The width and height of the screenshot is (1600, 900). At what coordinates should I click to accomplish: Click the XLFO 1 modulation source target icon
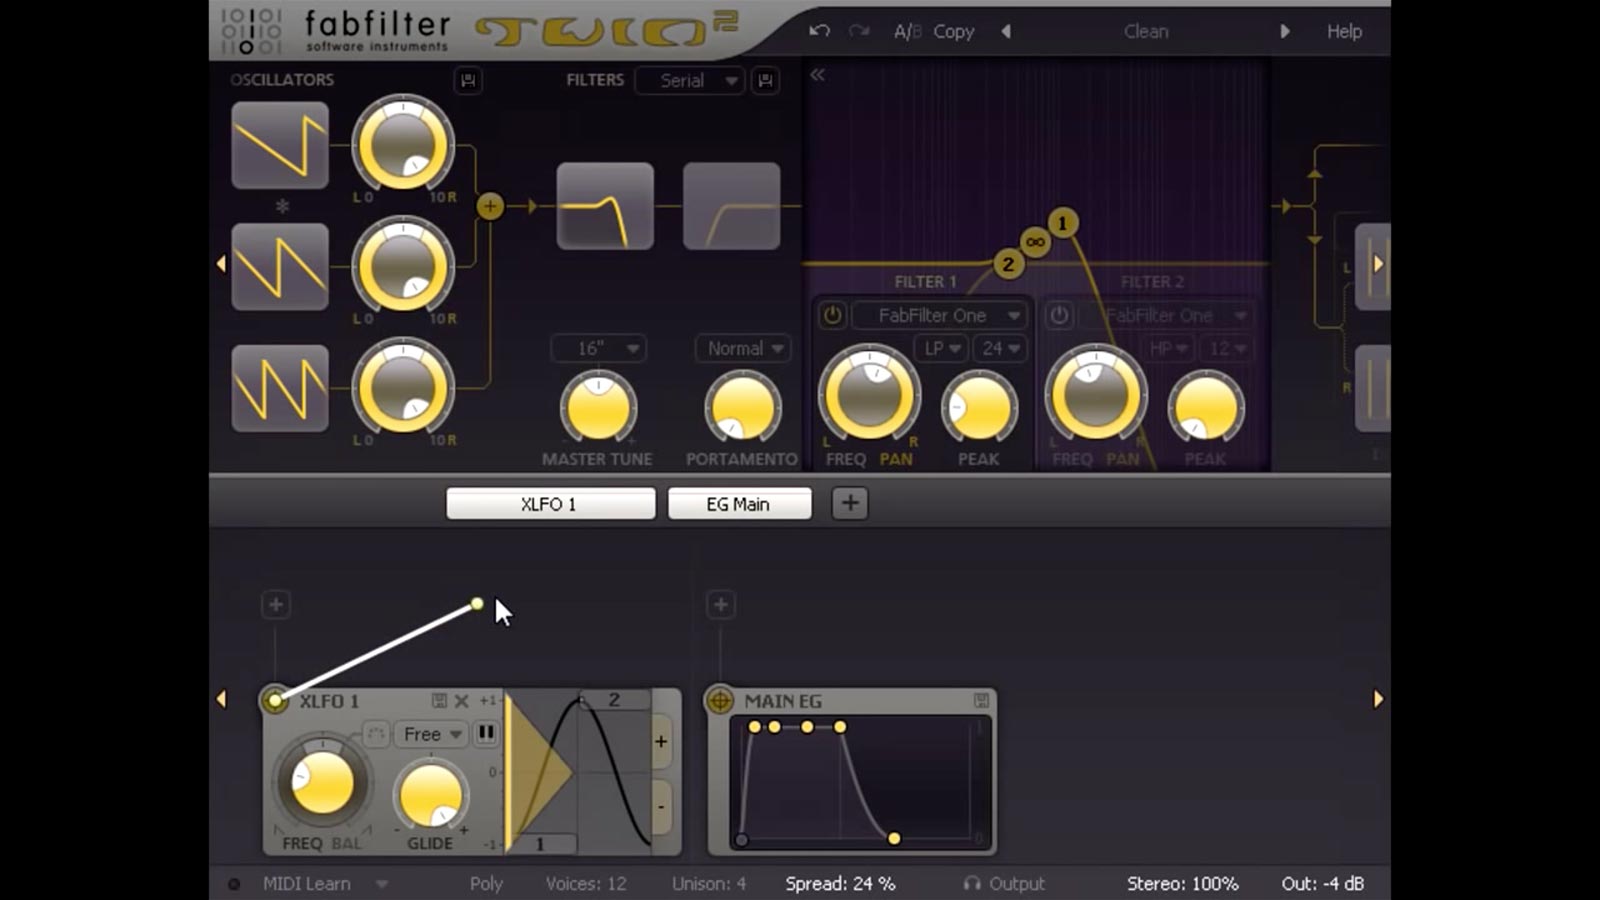pos(273,701)
